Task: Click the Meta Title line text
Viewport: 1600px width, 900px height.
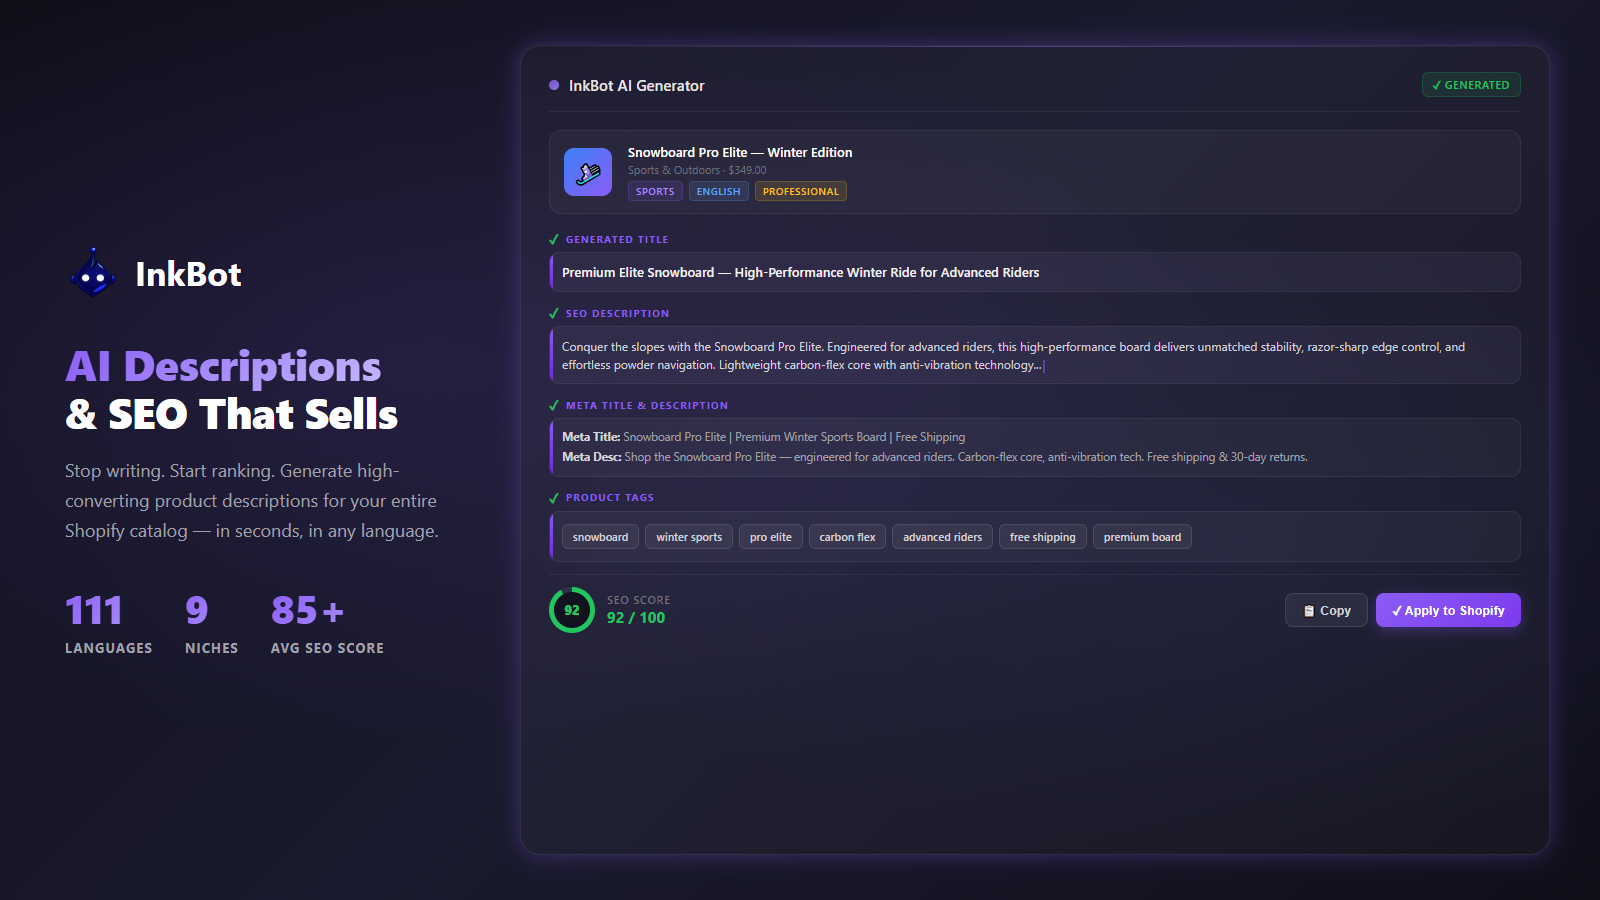Action: (763, 437)
